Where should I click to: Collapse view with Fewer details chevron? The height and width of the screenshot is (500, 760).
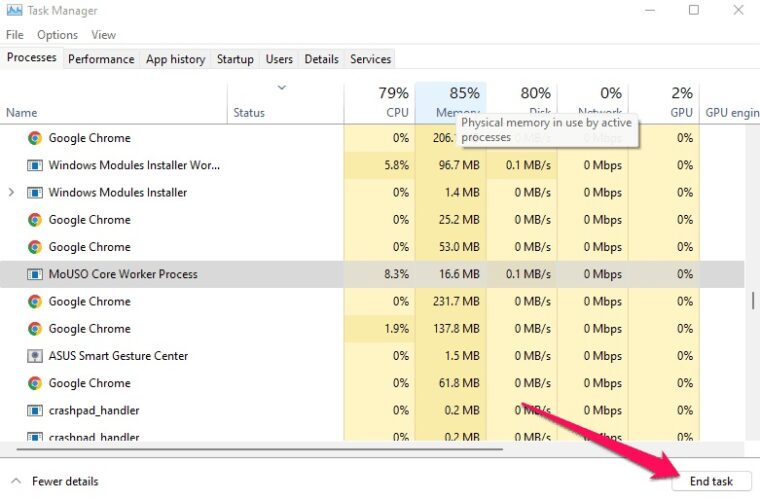tap(16, 481)
